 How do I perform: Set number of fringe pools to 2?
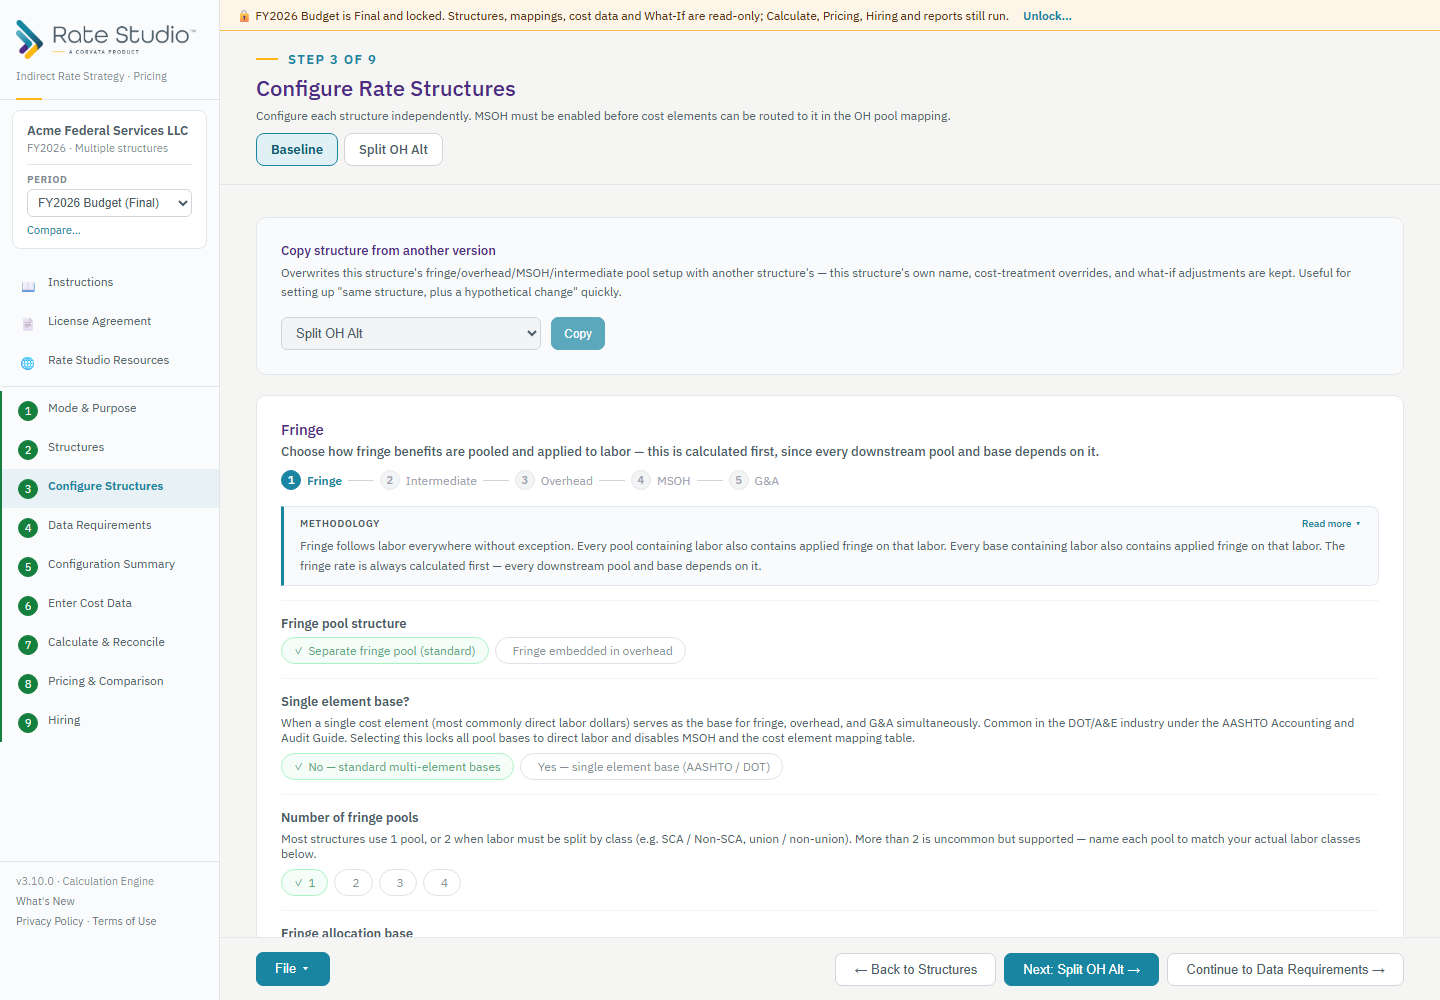[354, 883]
